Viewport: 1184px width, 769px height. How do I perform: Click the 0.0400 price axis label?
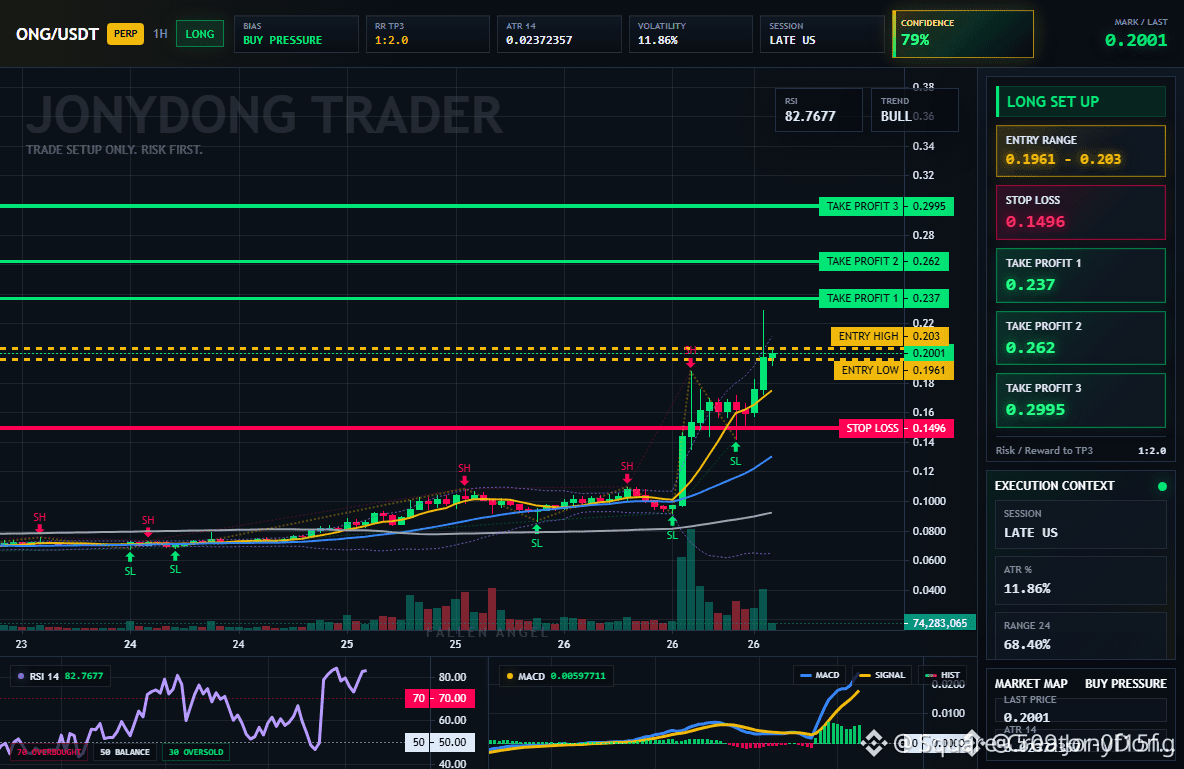(x=929, y=590)
